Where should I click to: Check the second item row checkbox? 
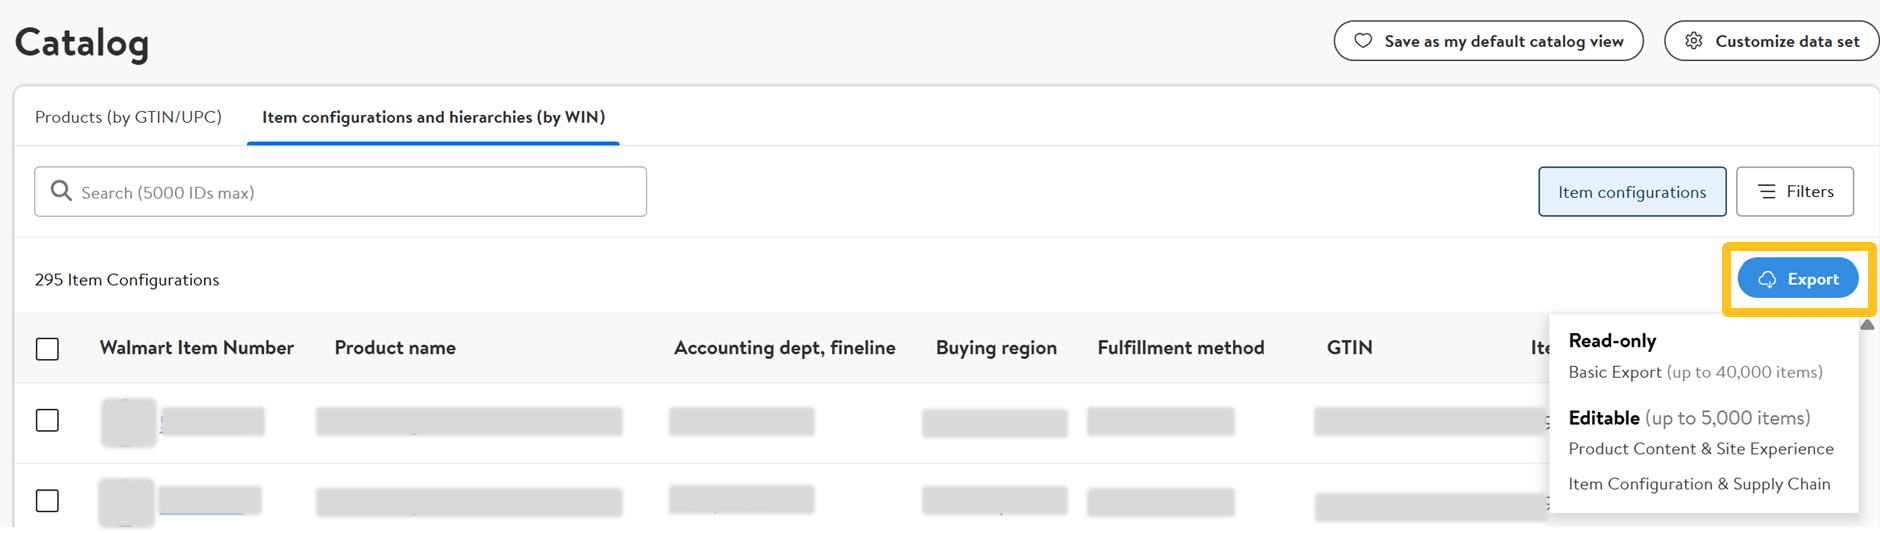(x=47, y=501)
